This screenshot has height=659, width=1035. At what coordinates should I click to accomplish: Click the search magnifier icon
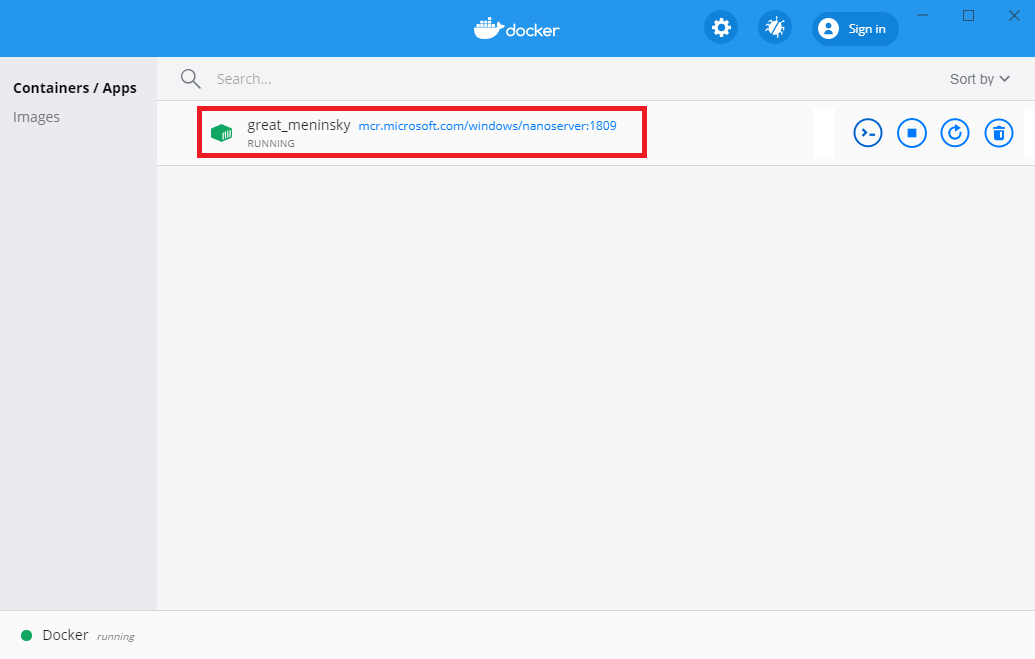[190, 79]
